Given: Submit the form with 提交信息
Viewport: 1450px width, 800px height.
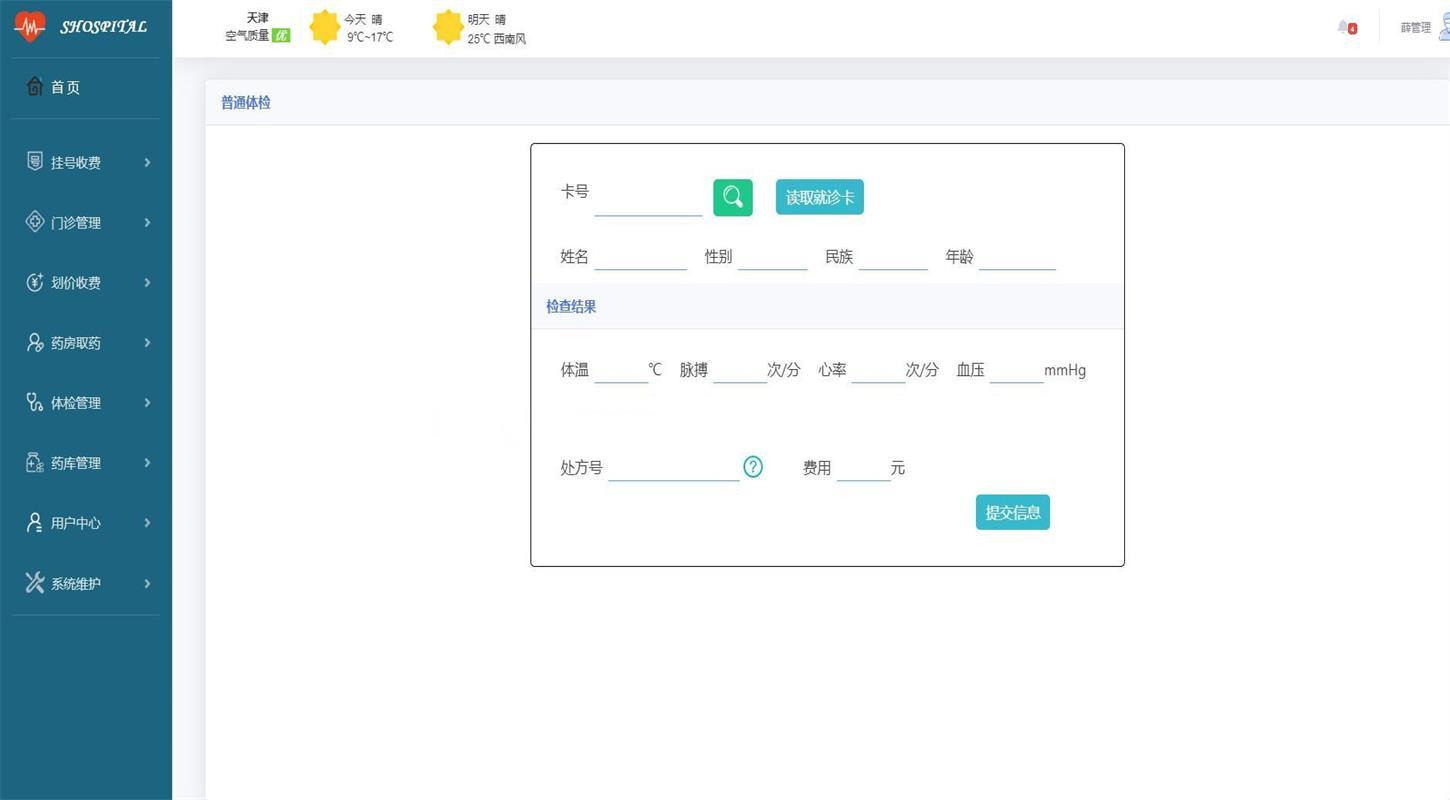Looking at the screenshot, I should point(1012,512).
